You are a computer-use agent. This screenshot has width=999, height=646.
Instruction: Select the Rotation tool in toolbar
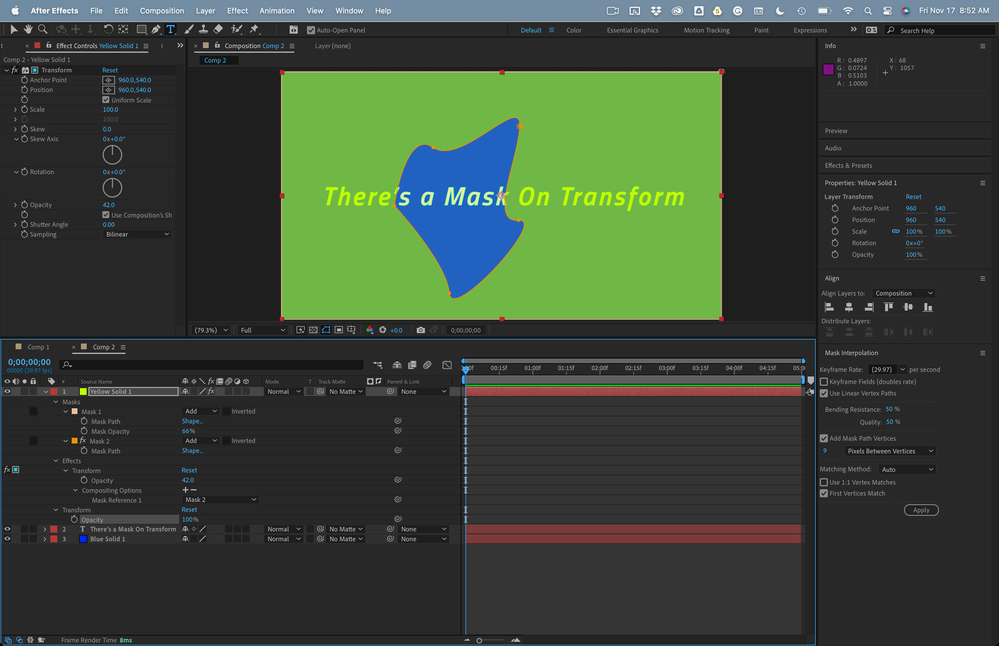pyautogui.click(x=108, y=29)
